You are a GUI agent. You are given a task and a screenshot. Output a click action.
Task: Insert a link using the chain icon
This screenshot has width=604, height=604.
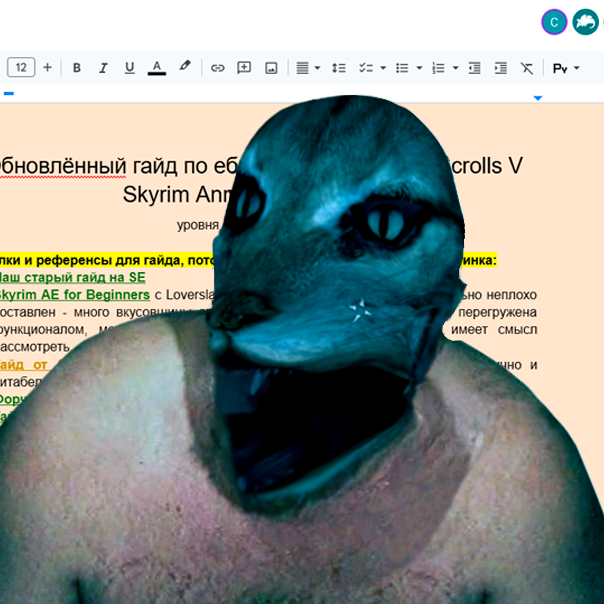pyautogui.click(x=218, y=68)
